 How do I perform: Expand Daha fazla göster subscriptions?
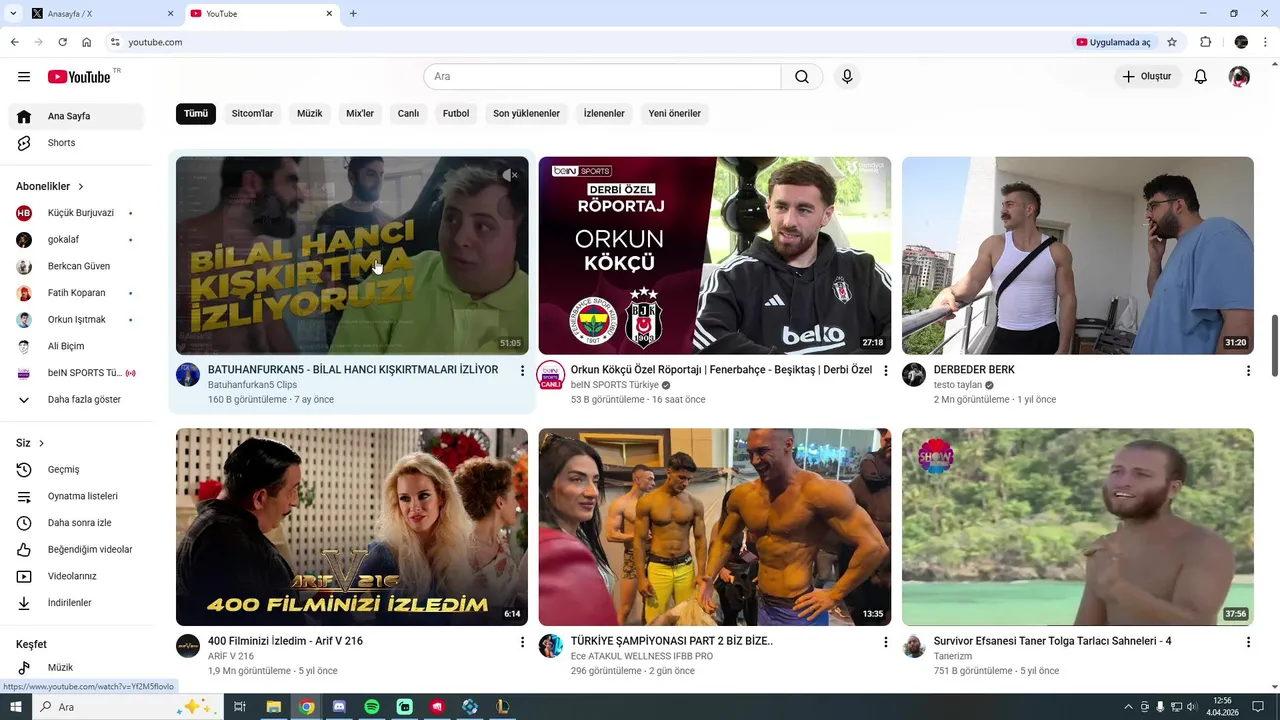[76, 400]
